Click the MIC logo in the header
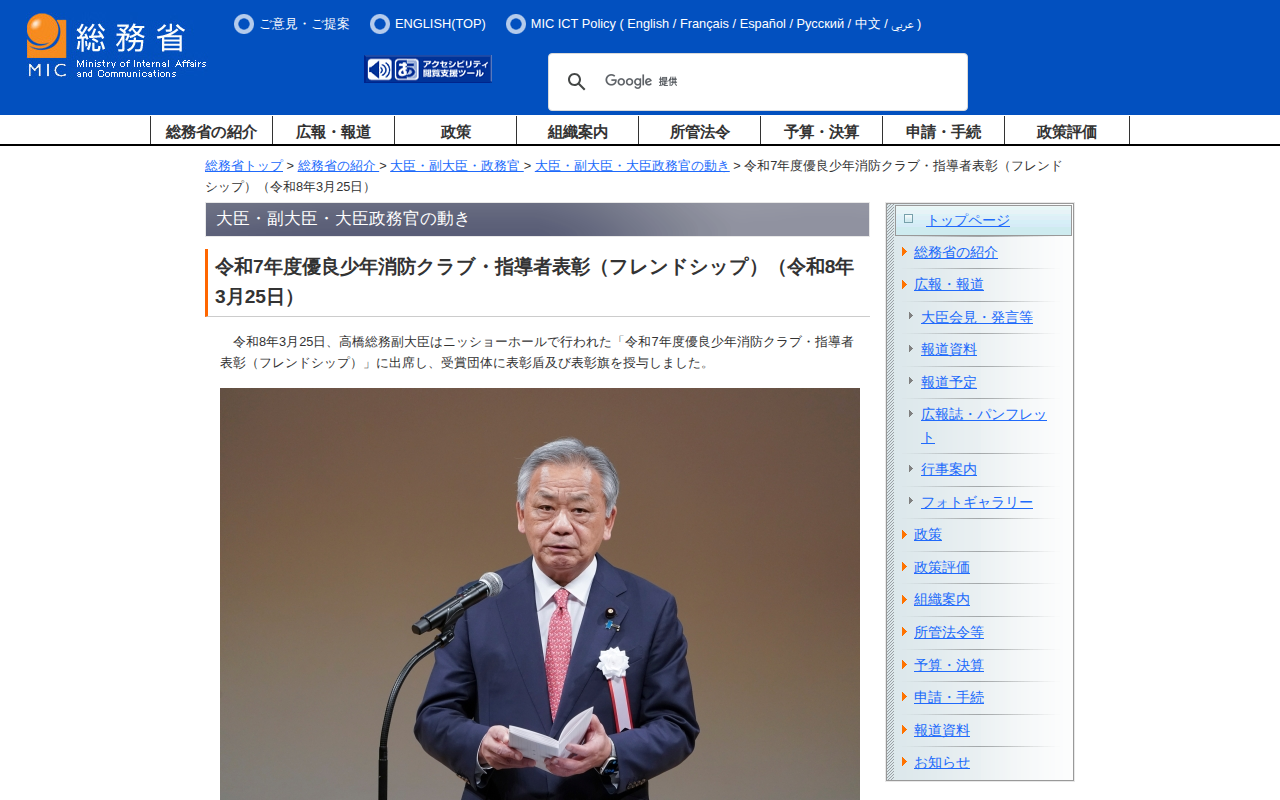The image size is (1280, 800). coord(116,46)
